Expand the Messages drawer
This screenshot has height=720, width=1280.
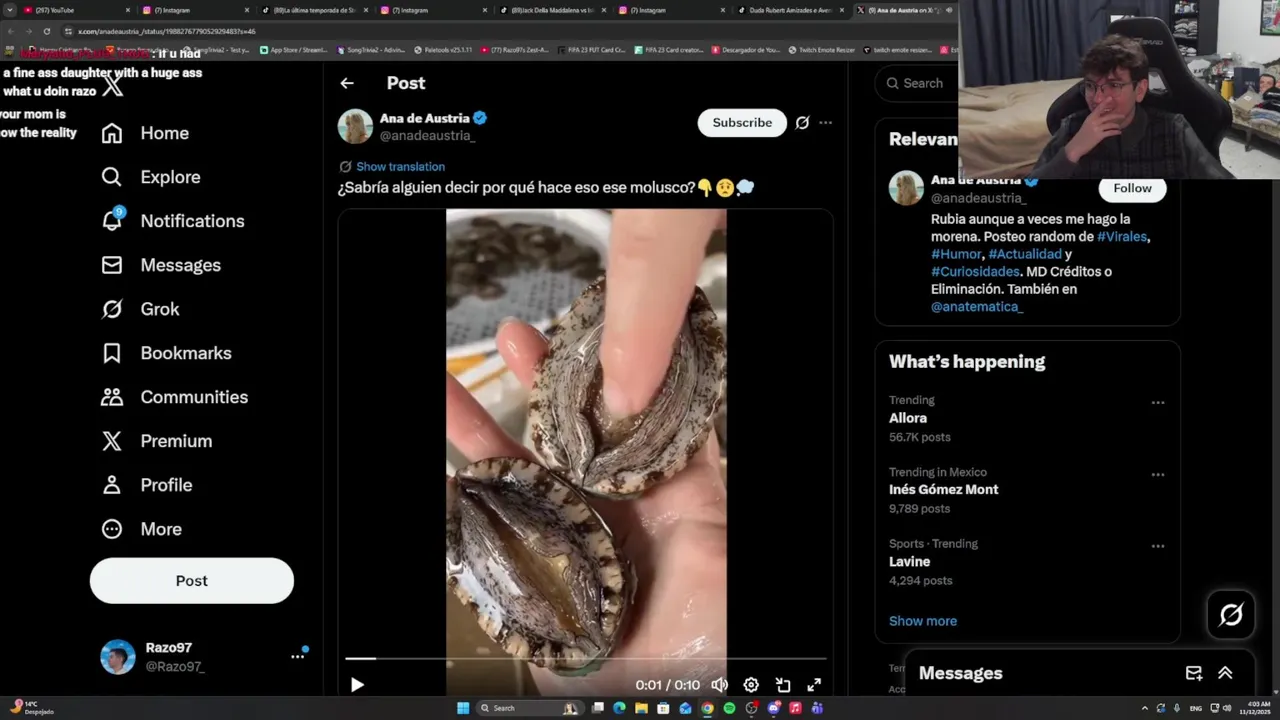coord(1225,673)
